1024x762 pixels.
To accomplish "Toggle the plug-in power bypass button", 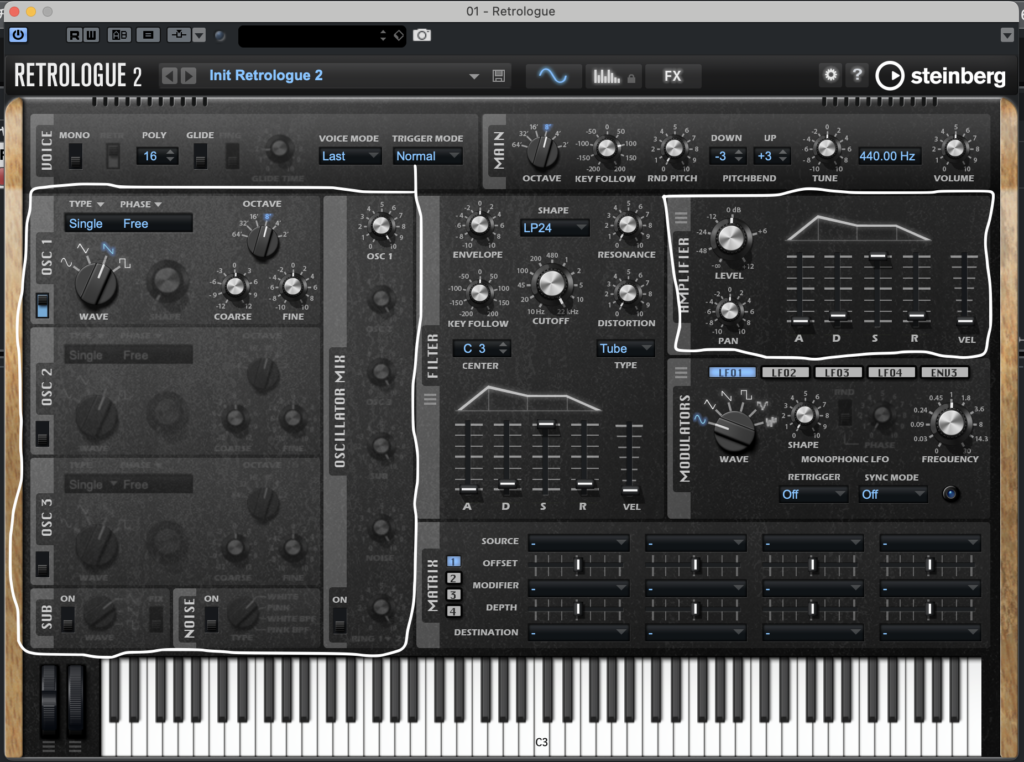I will click(x=18, y=35).
